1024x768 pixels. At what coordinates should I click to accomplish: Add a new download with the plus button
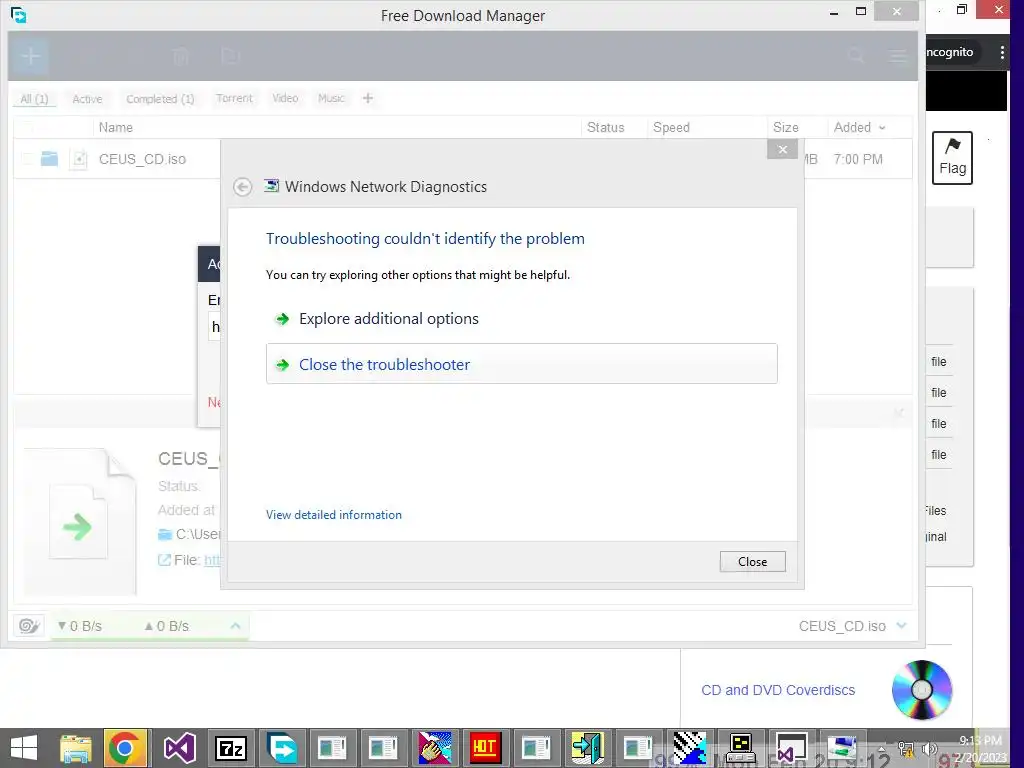pos(30,56)
